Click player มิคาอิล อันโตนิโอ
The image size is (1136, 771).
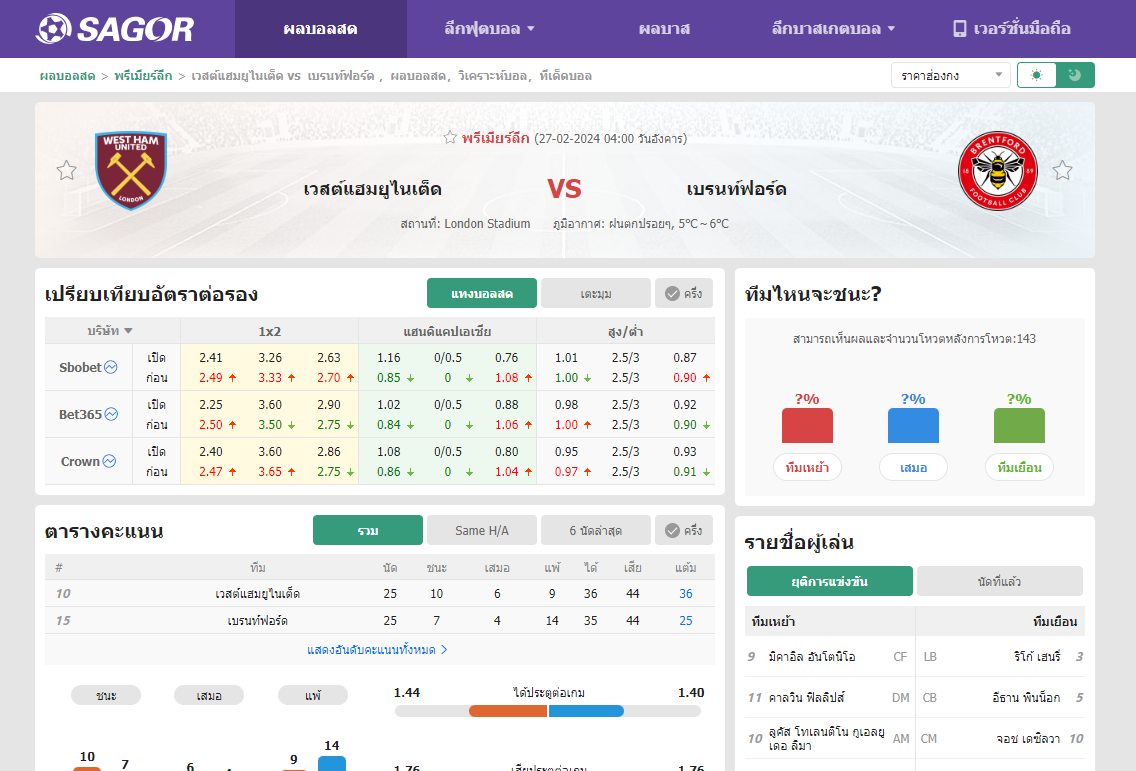point(811,657)
